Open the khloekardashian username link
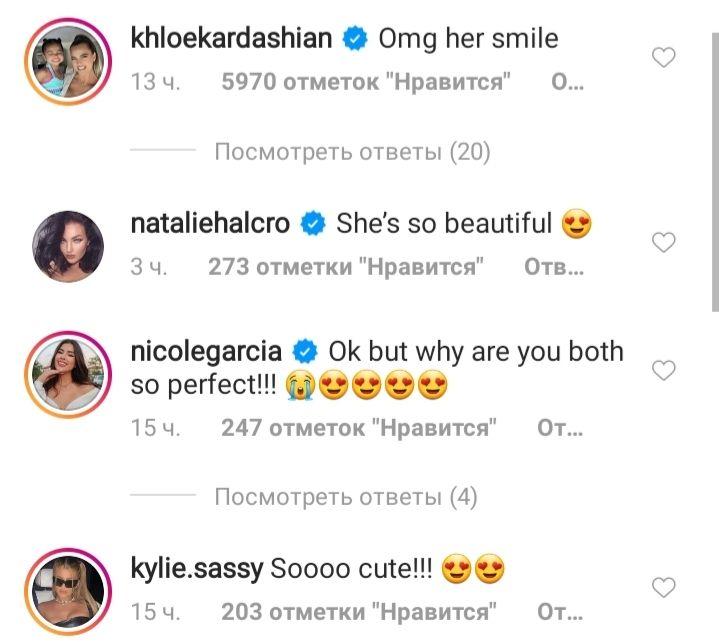This screenshot has width=719, height=642. (x=231, y=39)
